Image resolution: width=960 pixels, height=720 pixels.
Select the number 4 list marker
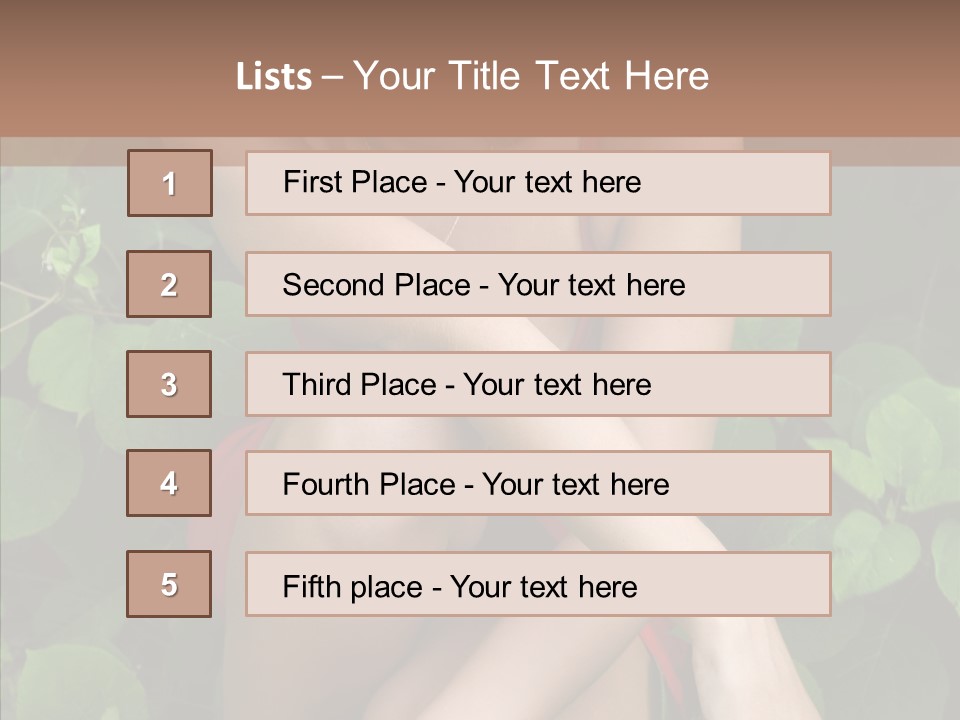169,483
